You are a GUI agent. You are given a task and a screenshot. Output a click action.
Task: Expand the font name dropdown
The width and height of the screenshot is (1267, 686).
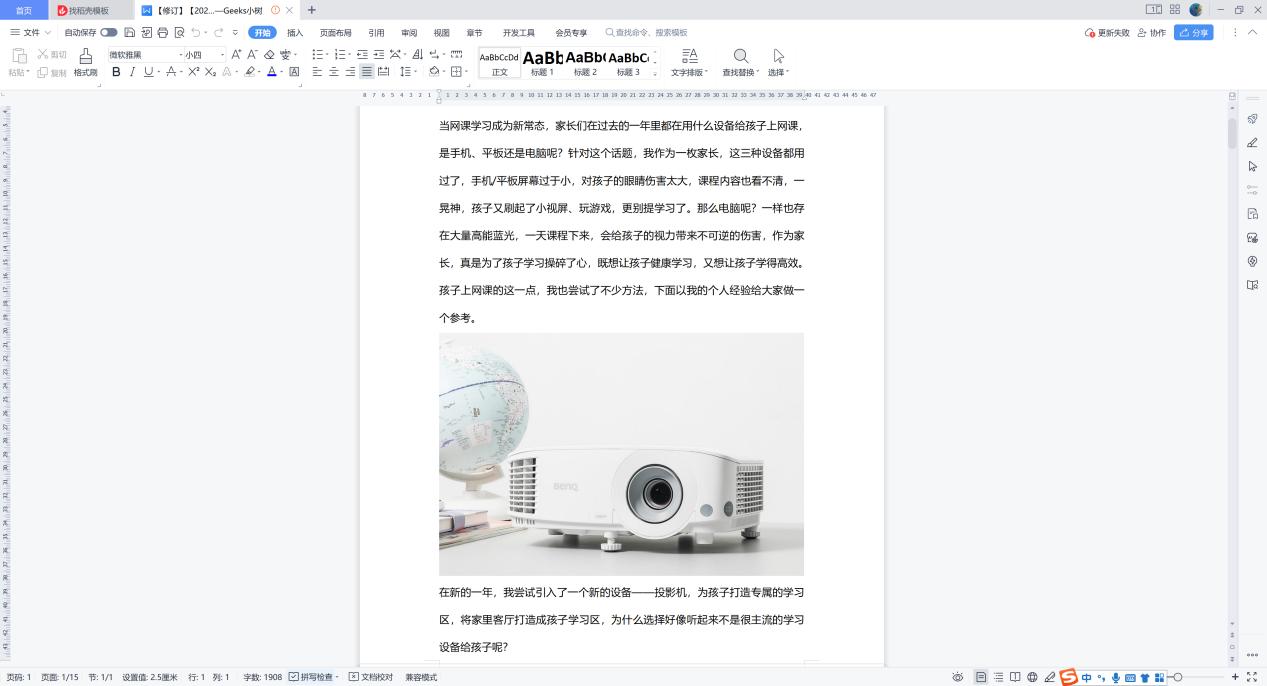(181, 55)
